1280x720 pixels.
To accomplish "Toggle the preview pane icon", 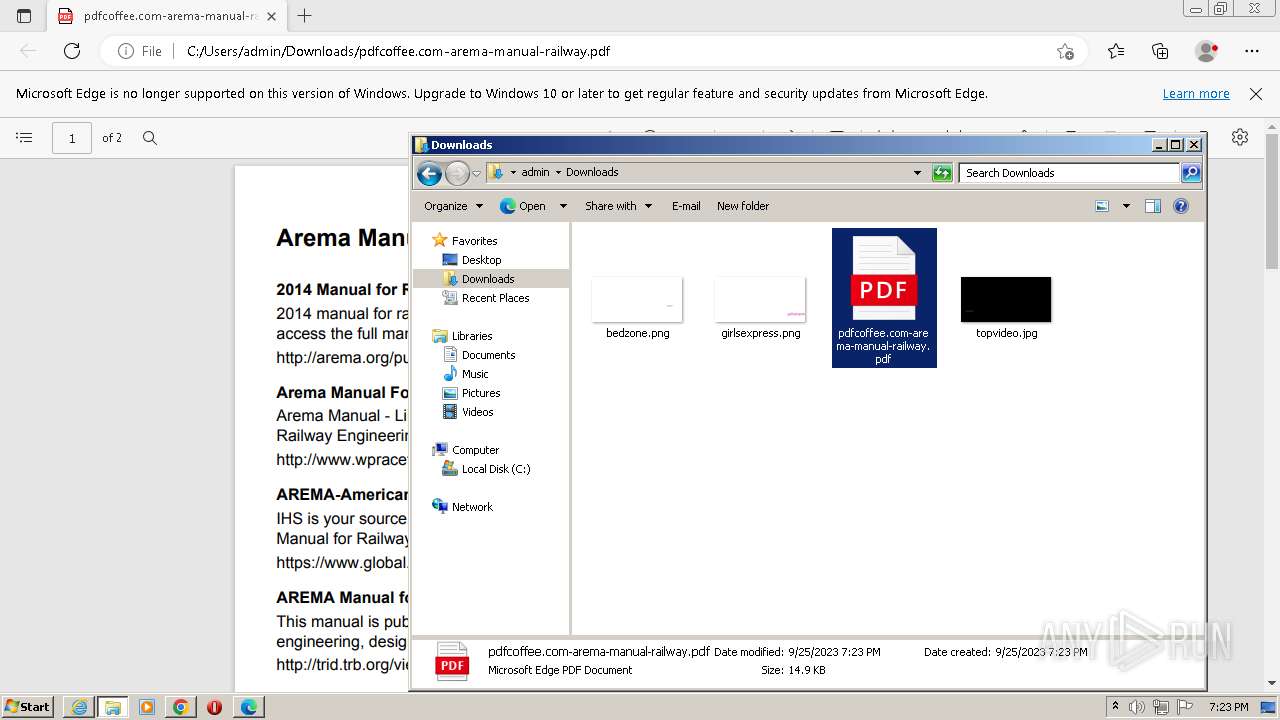I will pyautogui.click(x=1153, y=206).
